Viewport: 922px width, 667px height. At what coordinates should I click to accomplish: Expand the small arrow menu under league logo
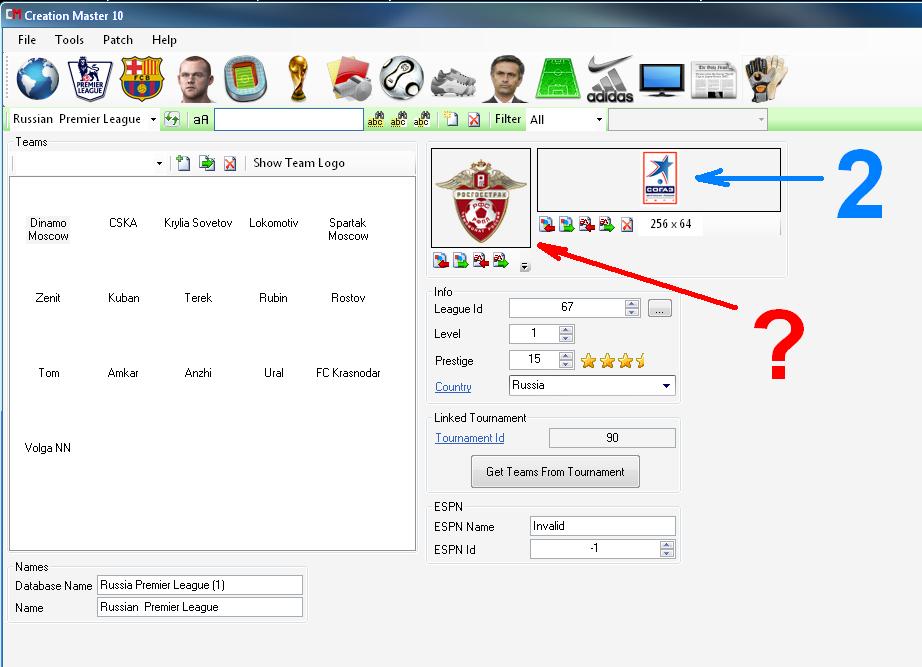coord(525,266)
